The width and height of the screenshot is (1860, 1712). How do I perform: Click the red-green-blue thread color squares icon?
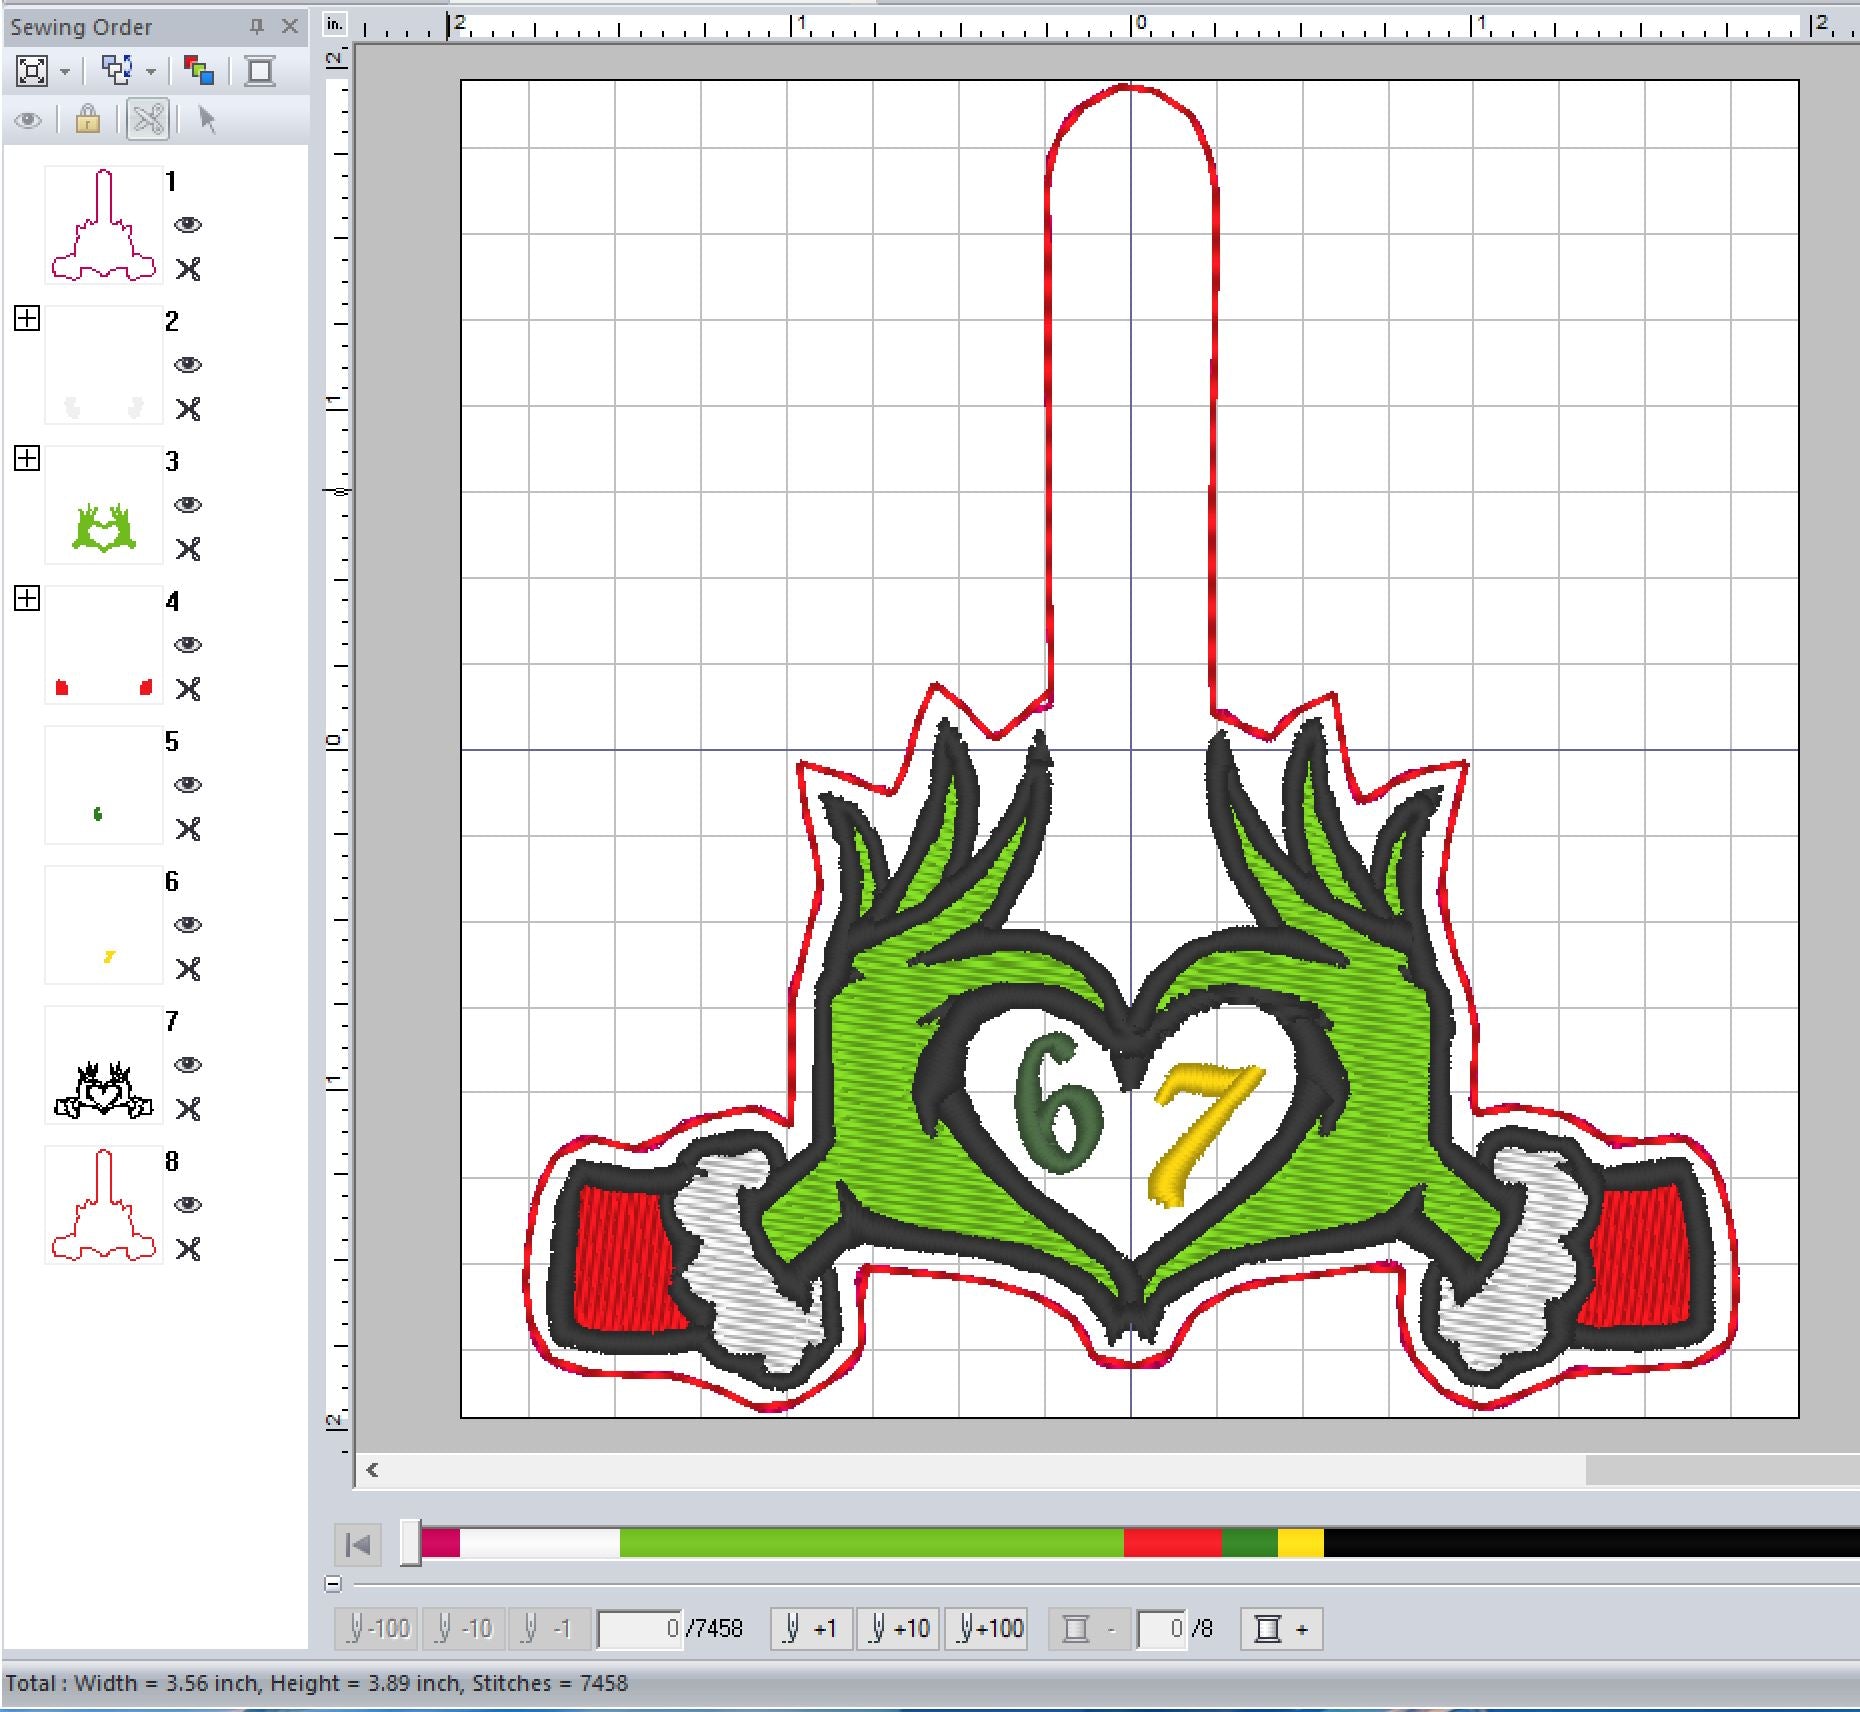tap(199, 71)
